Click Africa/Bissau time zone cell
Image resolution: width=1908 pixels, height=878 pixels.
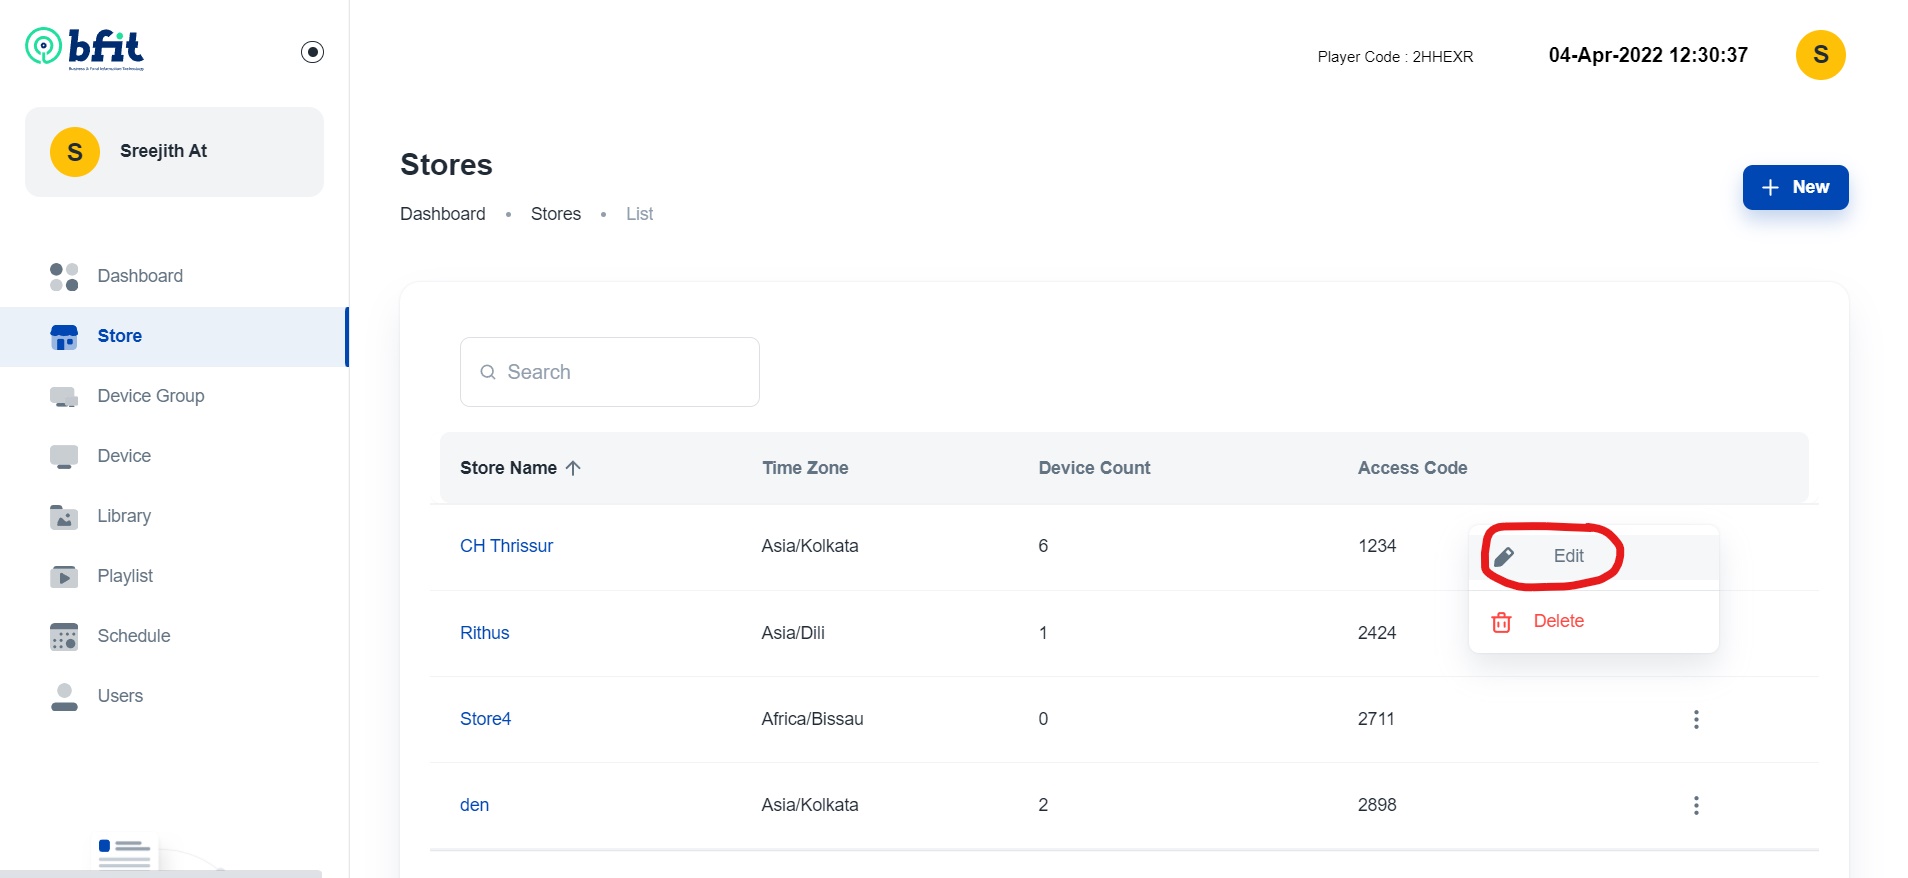pyautogui.click(x=812, y=719)
